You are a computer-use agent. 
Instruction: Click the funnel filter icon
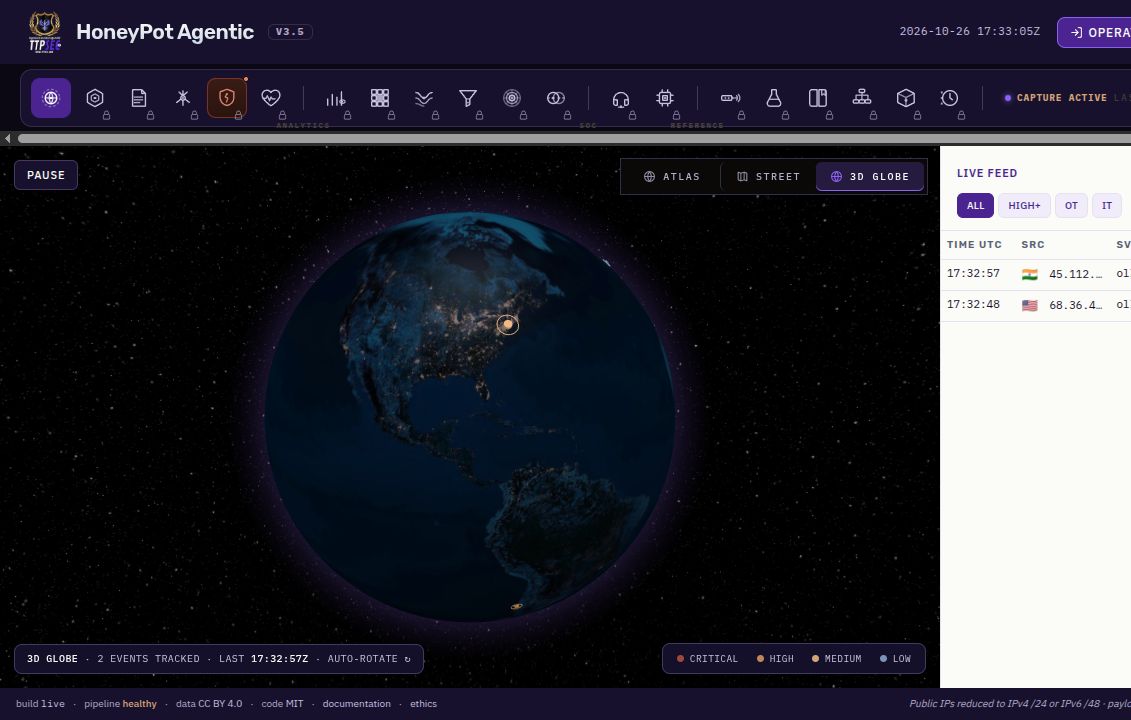coord(467,98)
